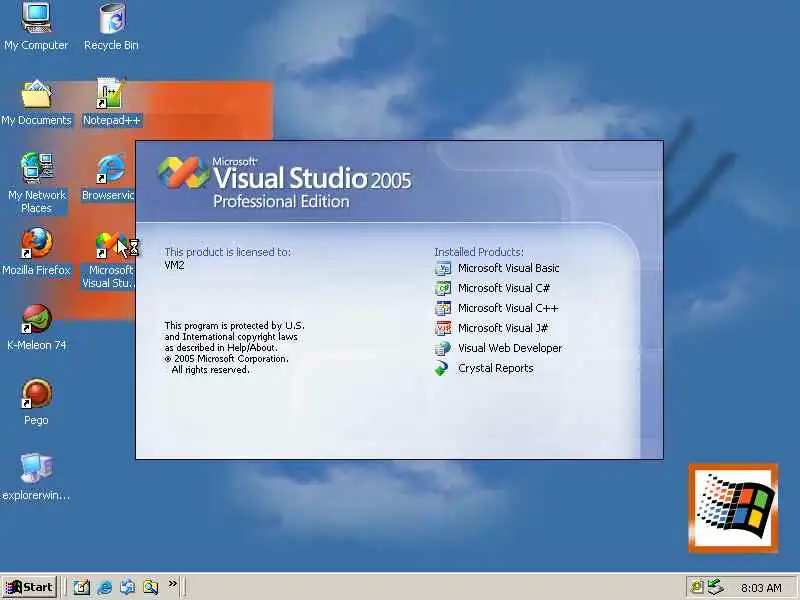
Task: Click the Visual Studio 2005 splash logo
Action: (x=183, y=172)
